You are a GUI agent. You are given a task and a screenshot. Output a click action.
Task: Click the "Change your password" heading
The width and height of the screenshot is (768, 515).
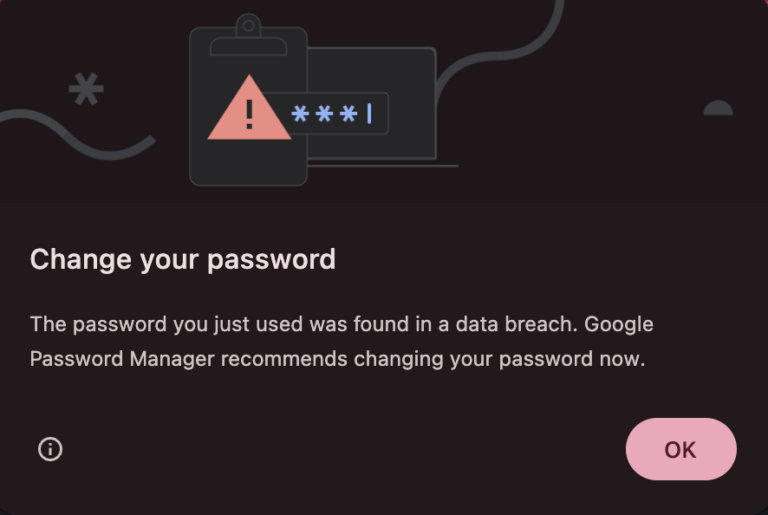click(x=182, y=260)
